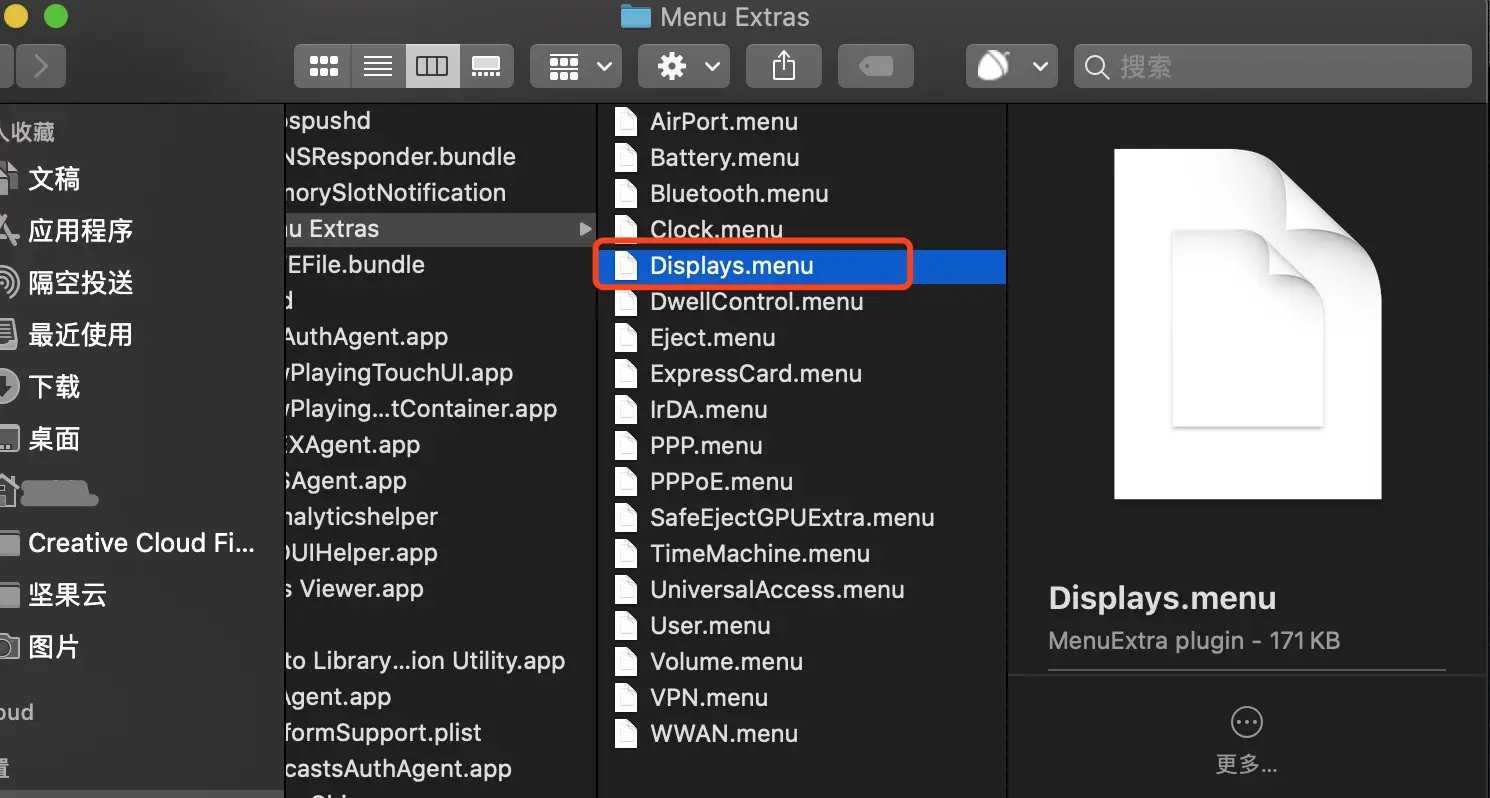Click the IrDA.menu file icon
Viewport: 1490px width, 798px height.
coord(626,410)
